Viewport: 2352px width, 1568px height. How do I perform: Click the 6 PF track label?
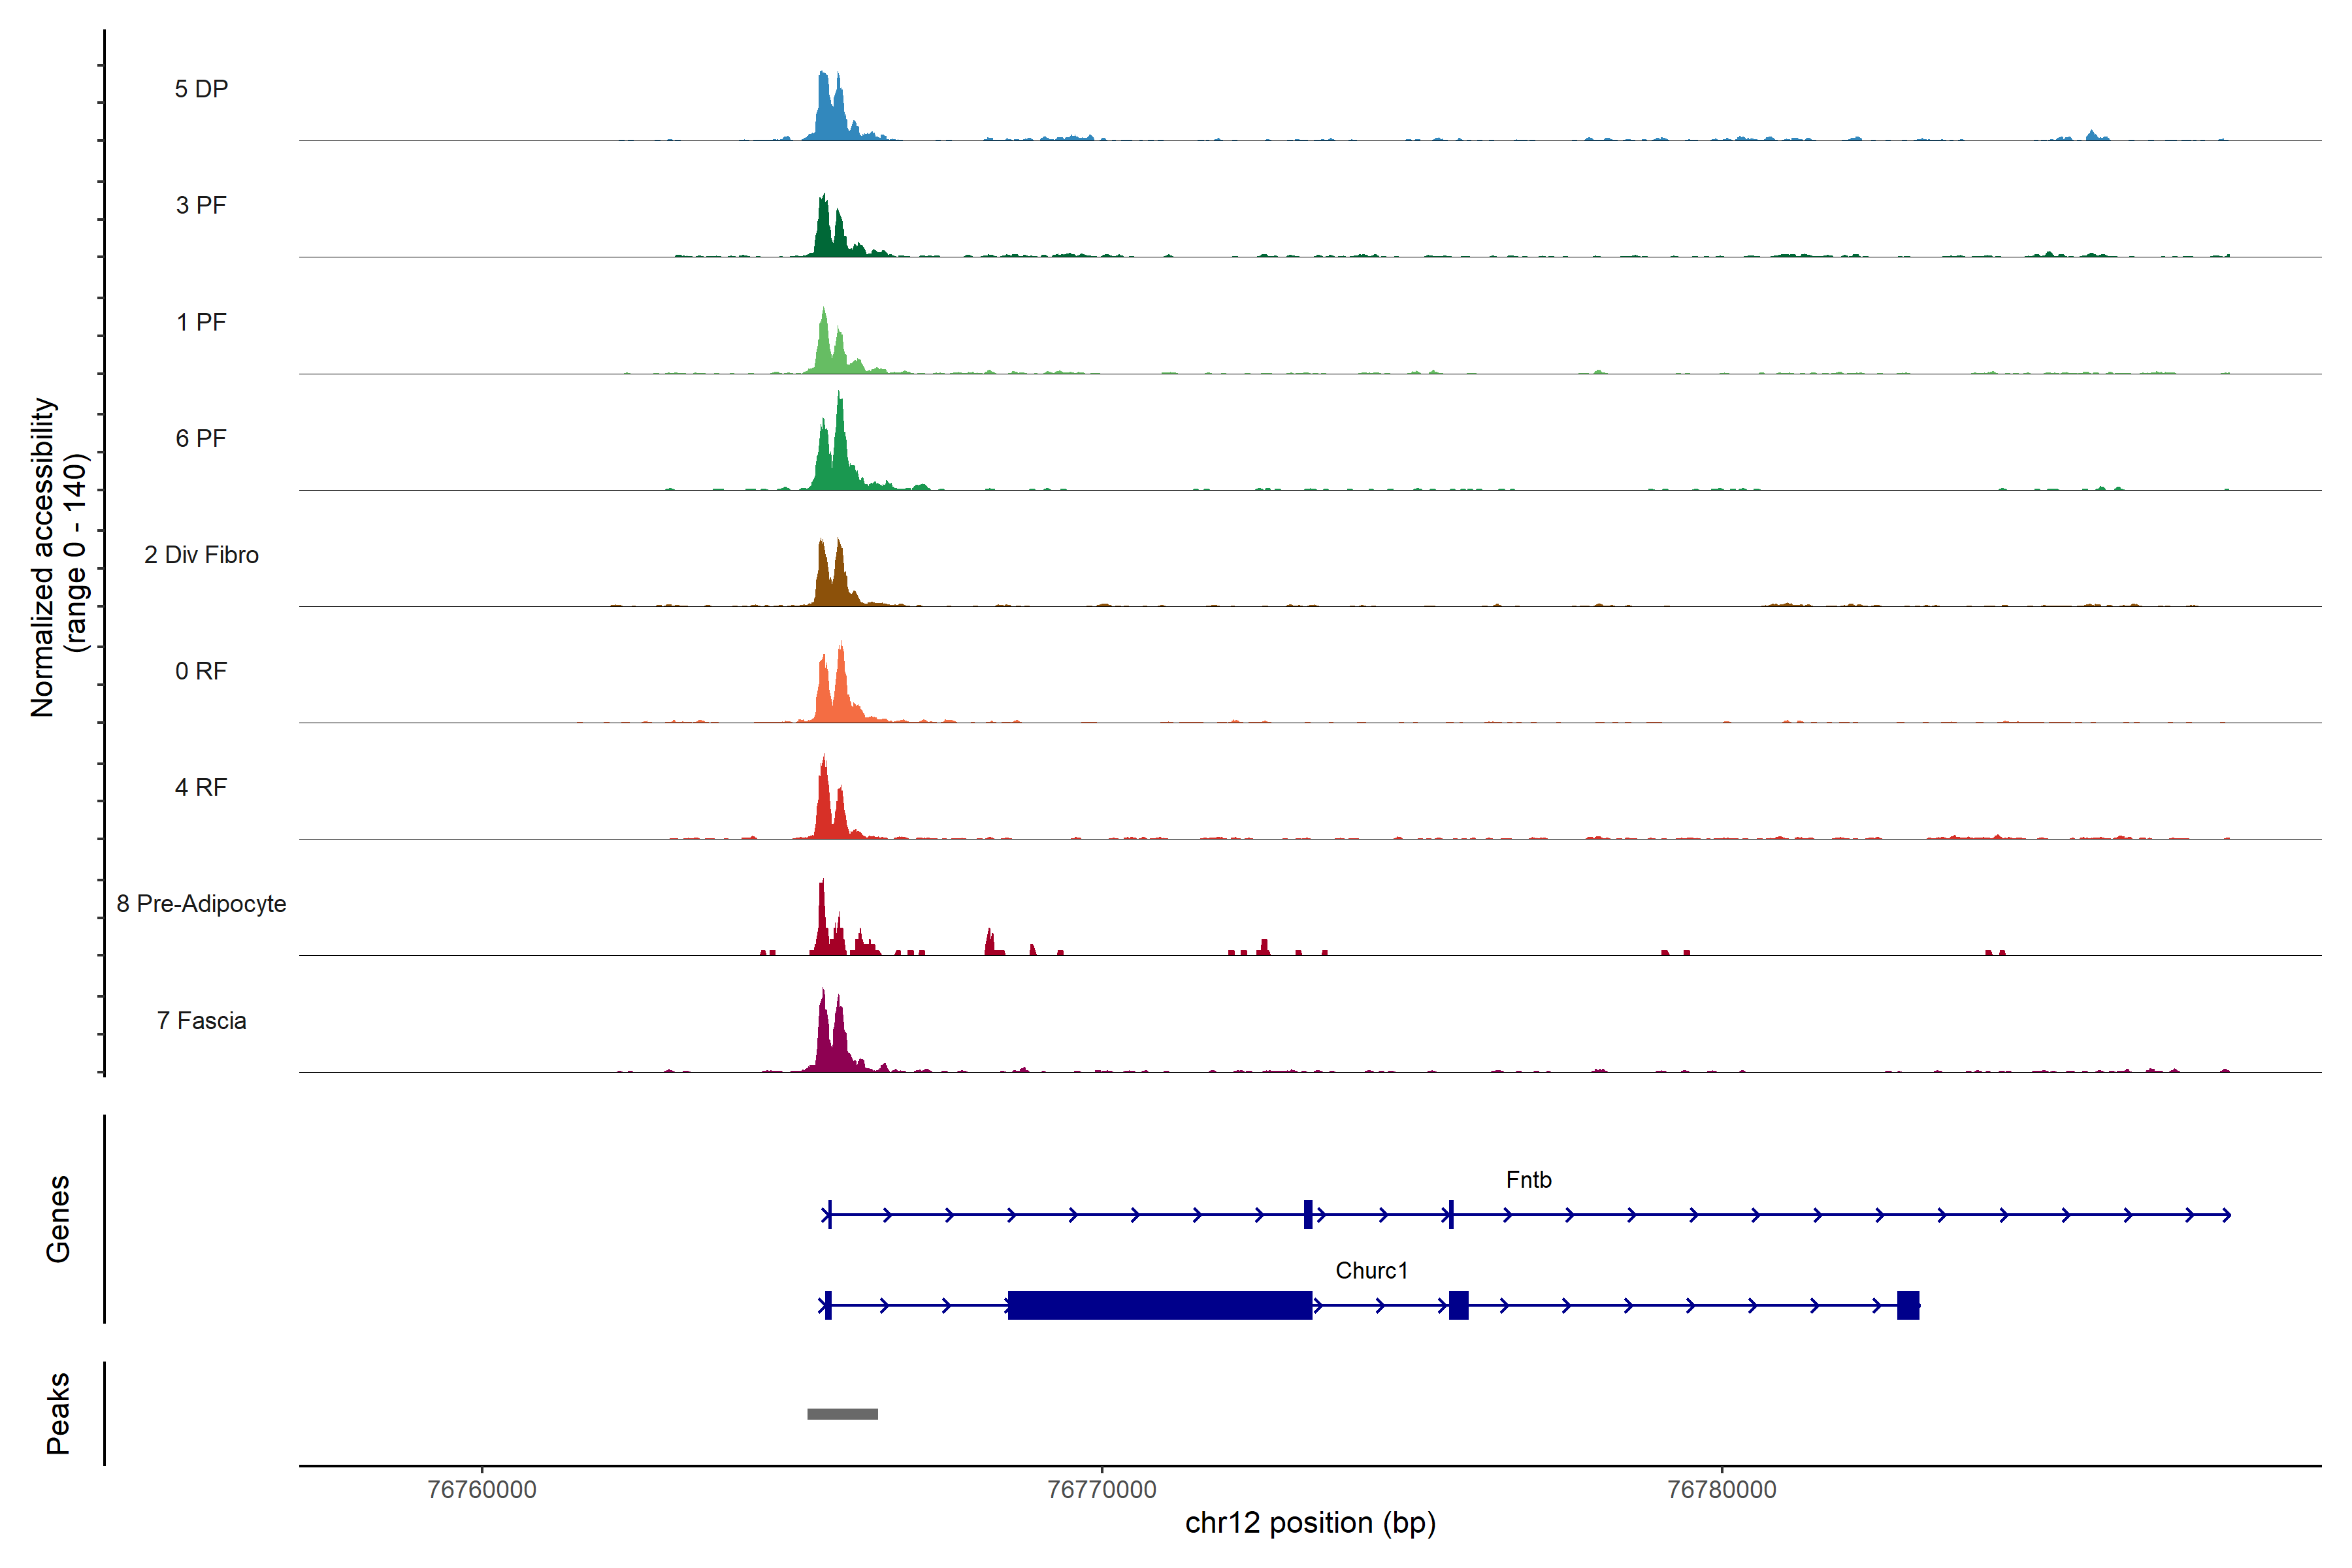point(201,438)
